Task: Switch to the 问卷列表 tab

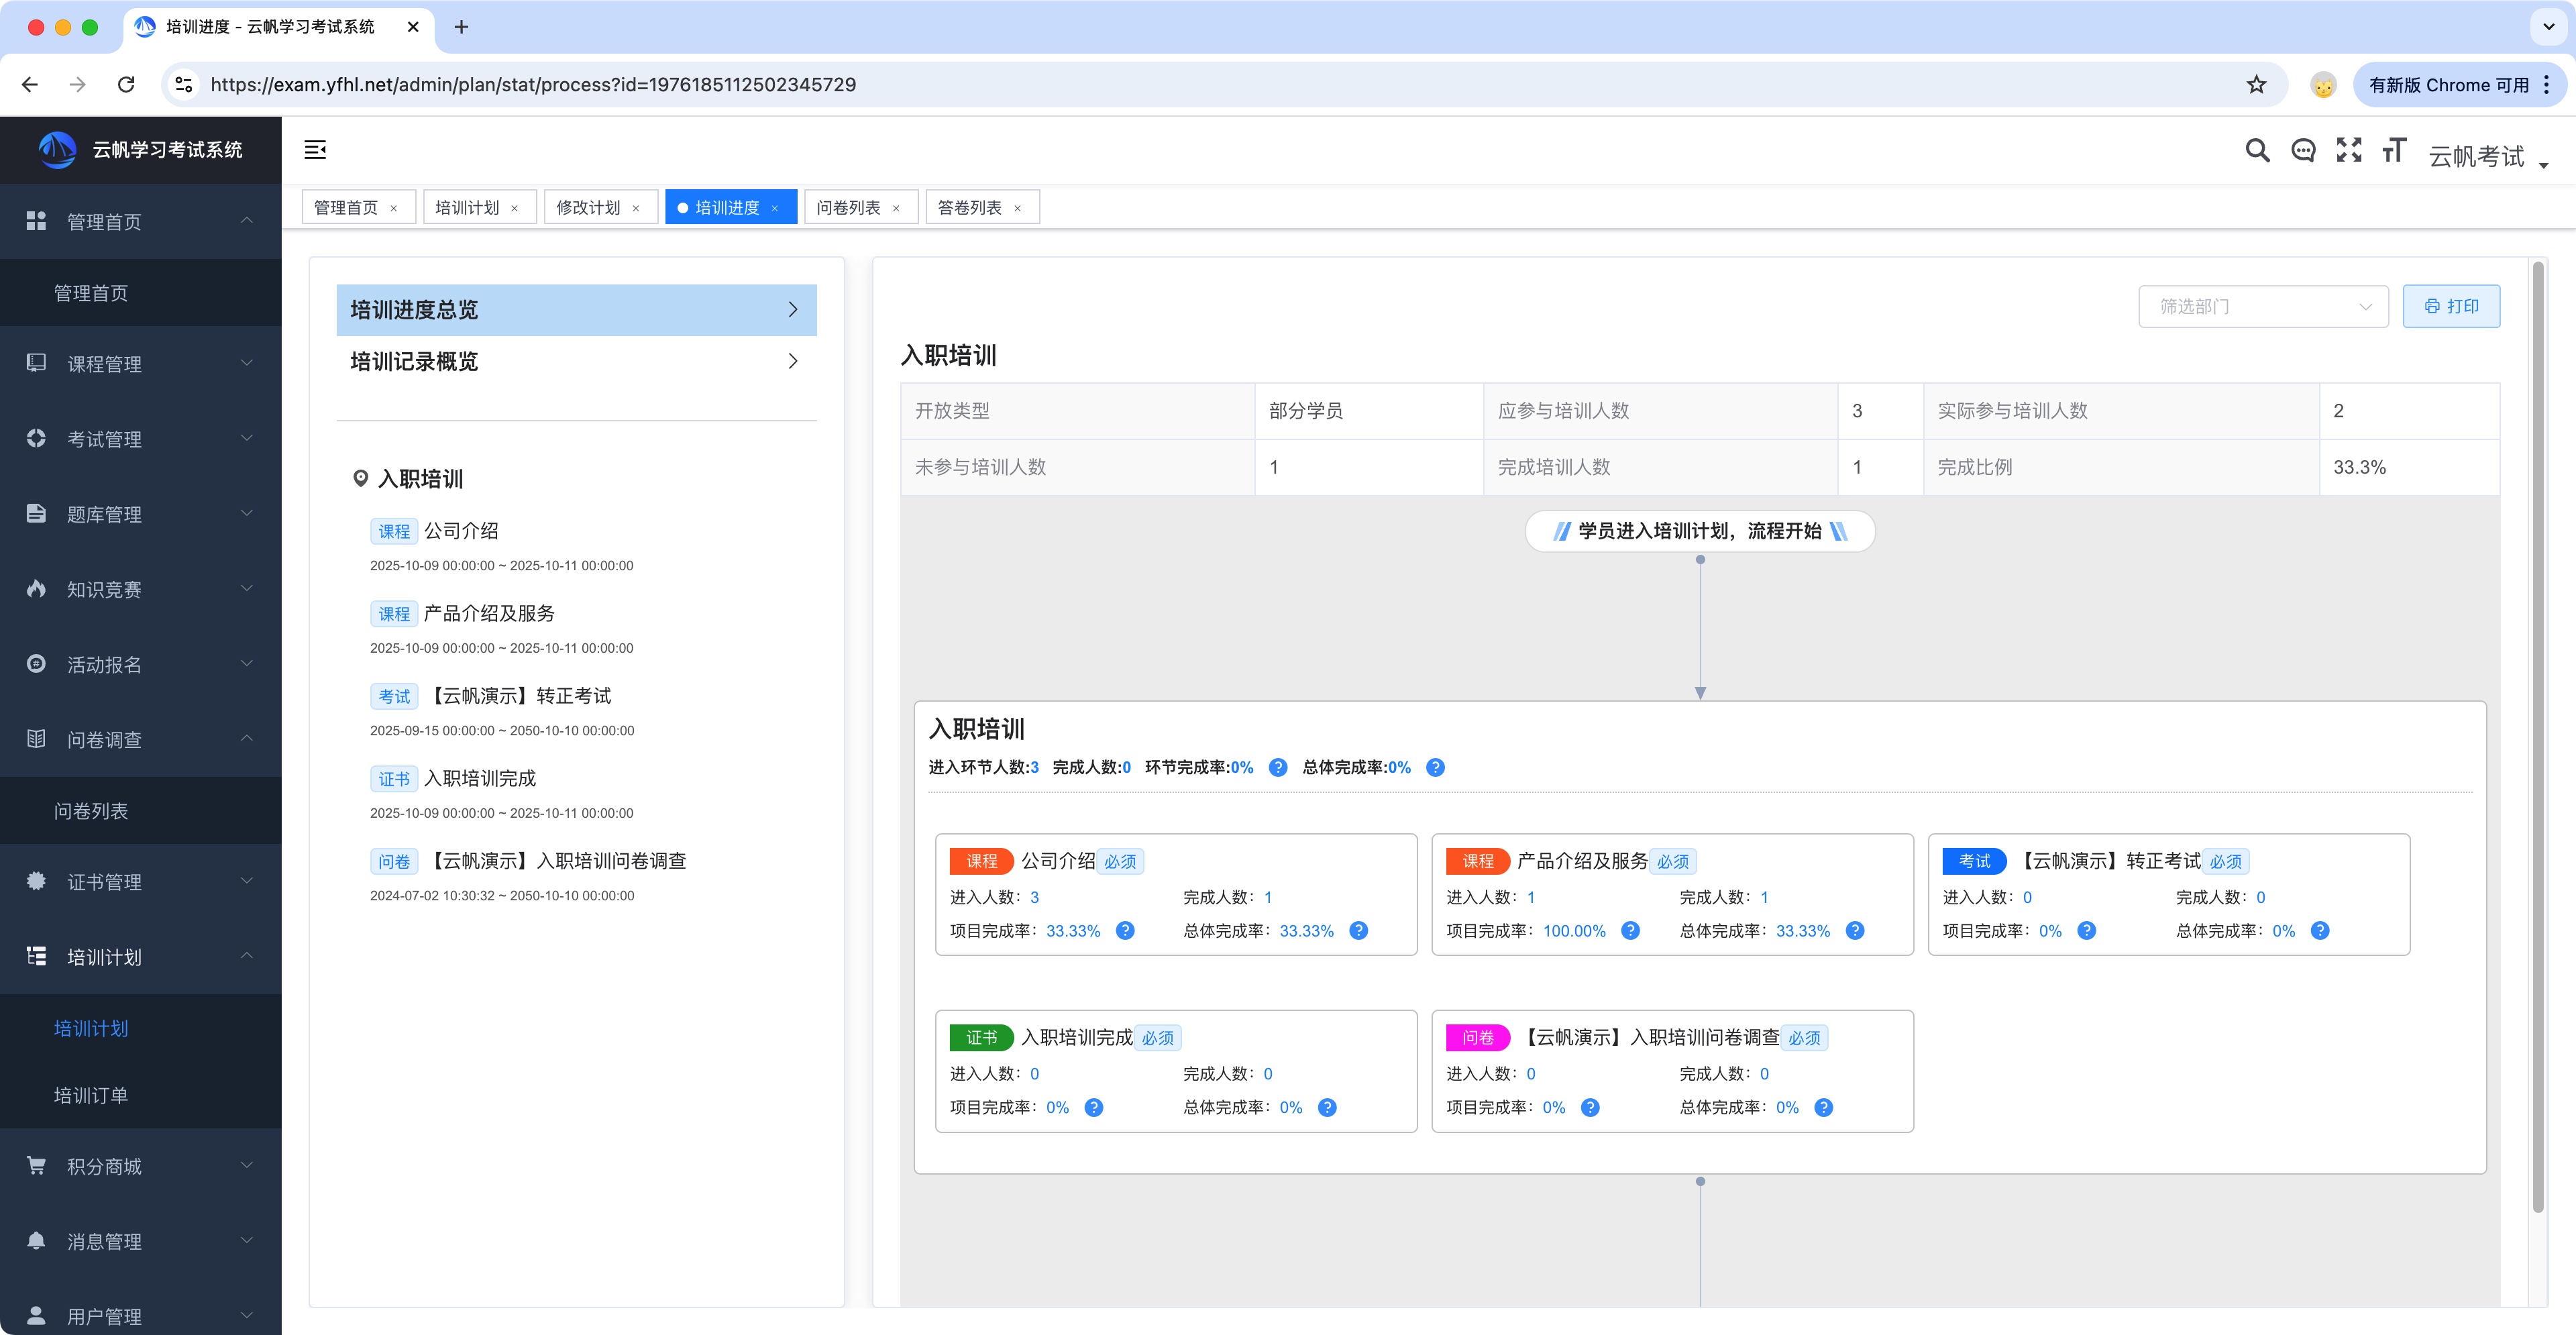Action: (x=848, y=207)
